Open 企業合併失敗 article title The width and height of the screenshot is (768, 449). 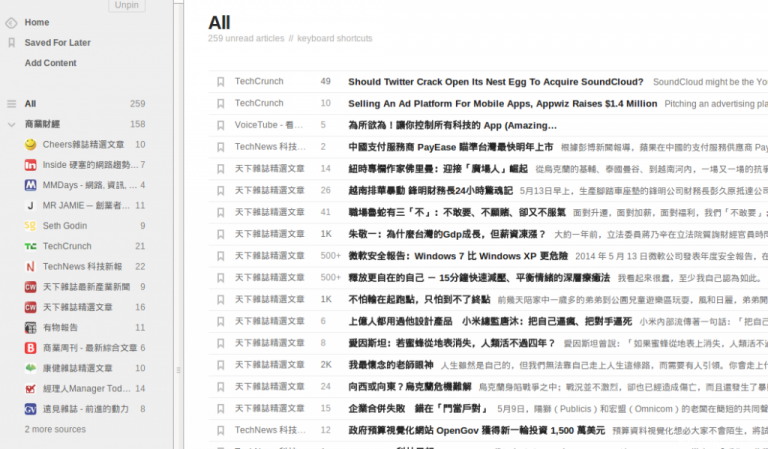click(x=419, y=408)
